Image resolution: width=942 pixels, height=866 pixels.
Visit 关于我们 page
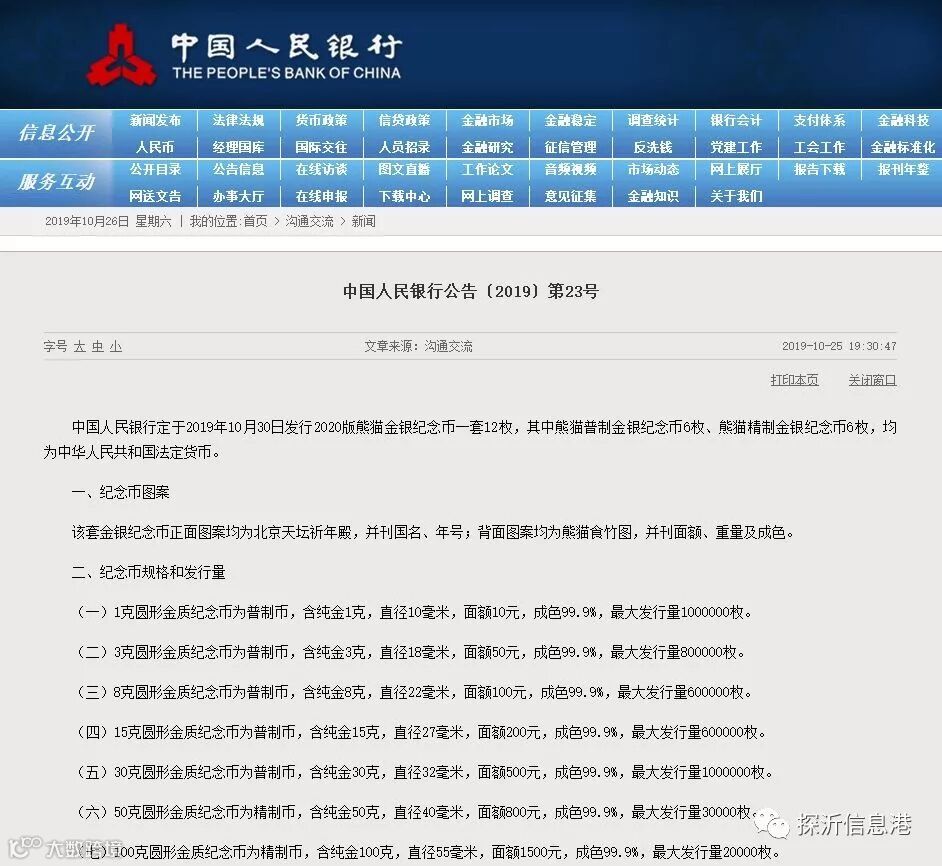736,196
